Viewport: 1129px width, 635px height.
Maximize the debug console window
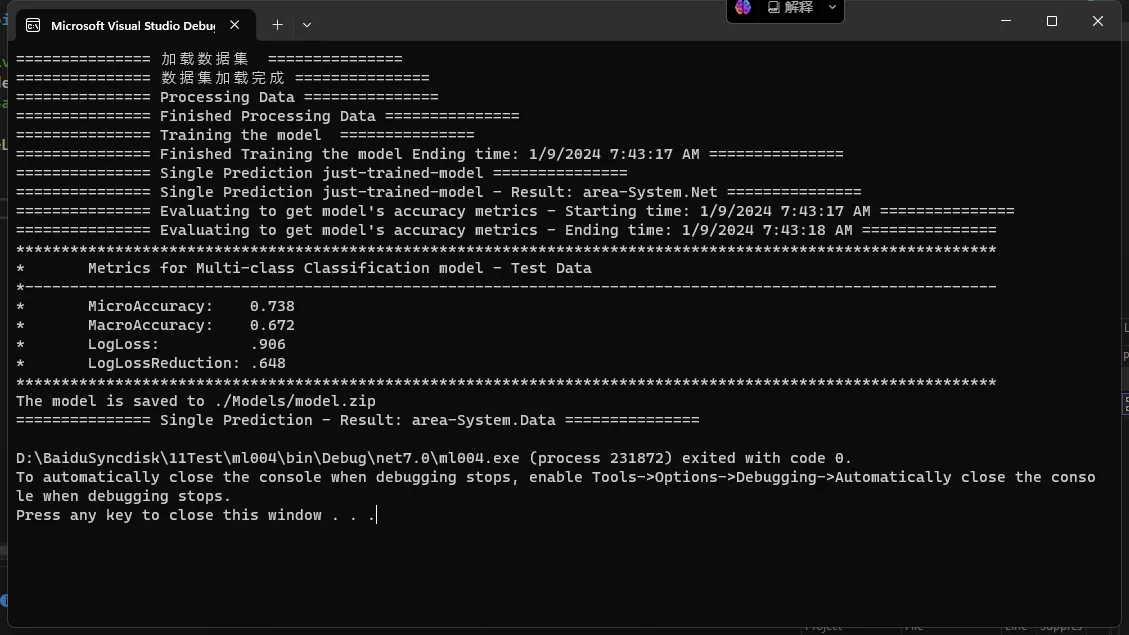point(1052,21)
